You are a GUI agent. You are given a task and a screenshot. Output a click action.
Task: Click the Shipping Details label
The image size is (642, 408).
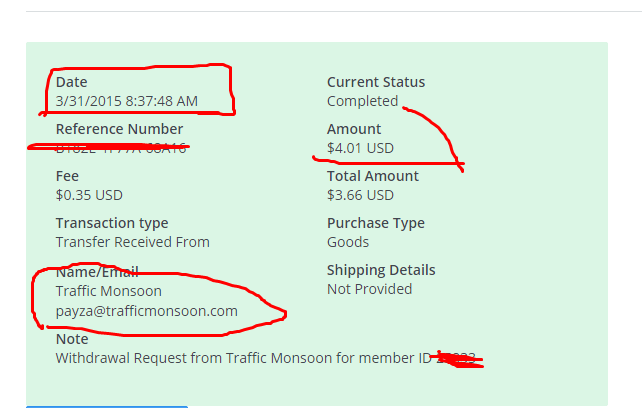tap(380, 270)
